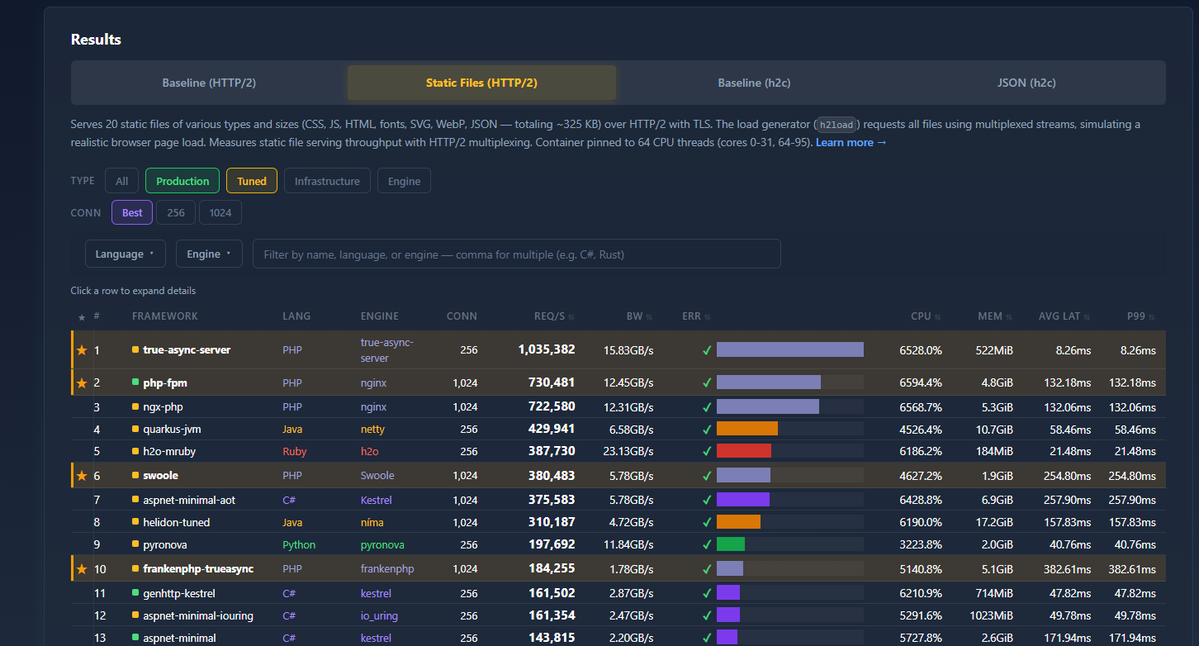Open the Language dropdown

(x=125, y=254)
